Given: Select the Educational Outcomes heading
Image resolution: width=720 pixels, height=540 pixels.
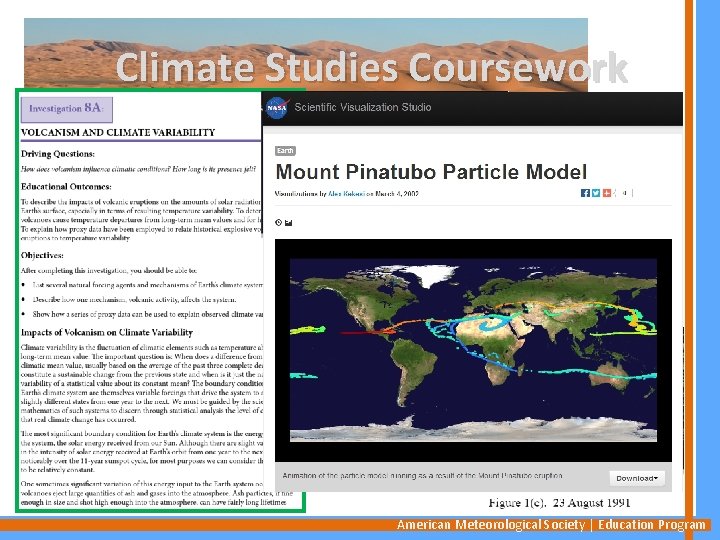Looking at the screenshot, I should click(66, 186).
